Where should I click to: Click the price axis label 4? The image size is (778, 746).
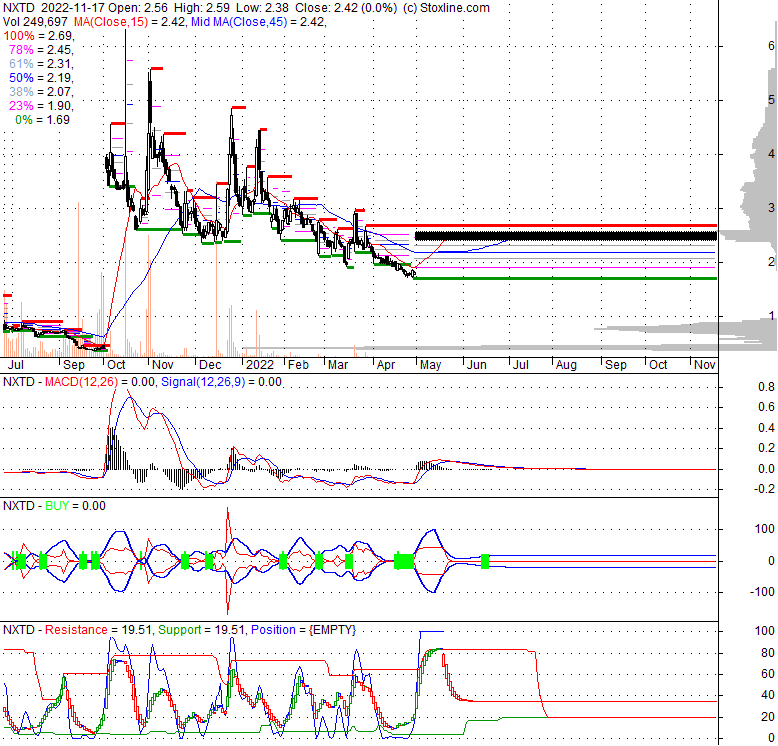[x=771, y=154]
